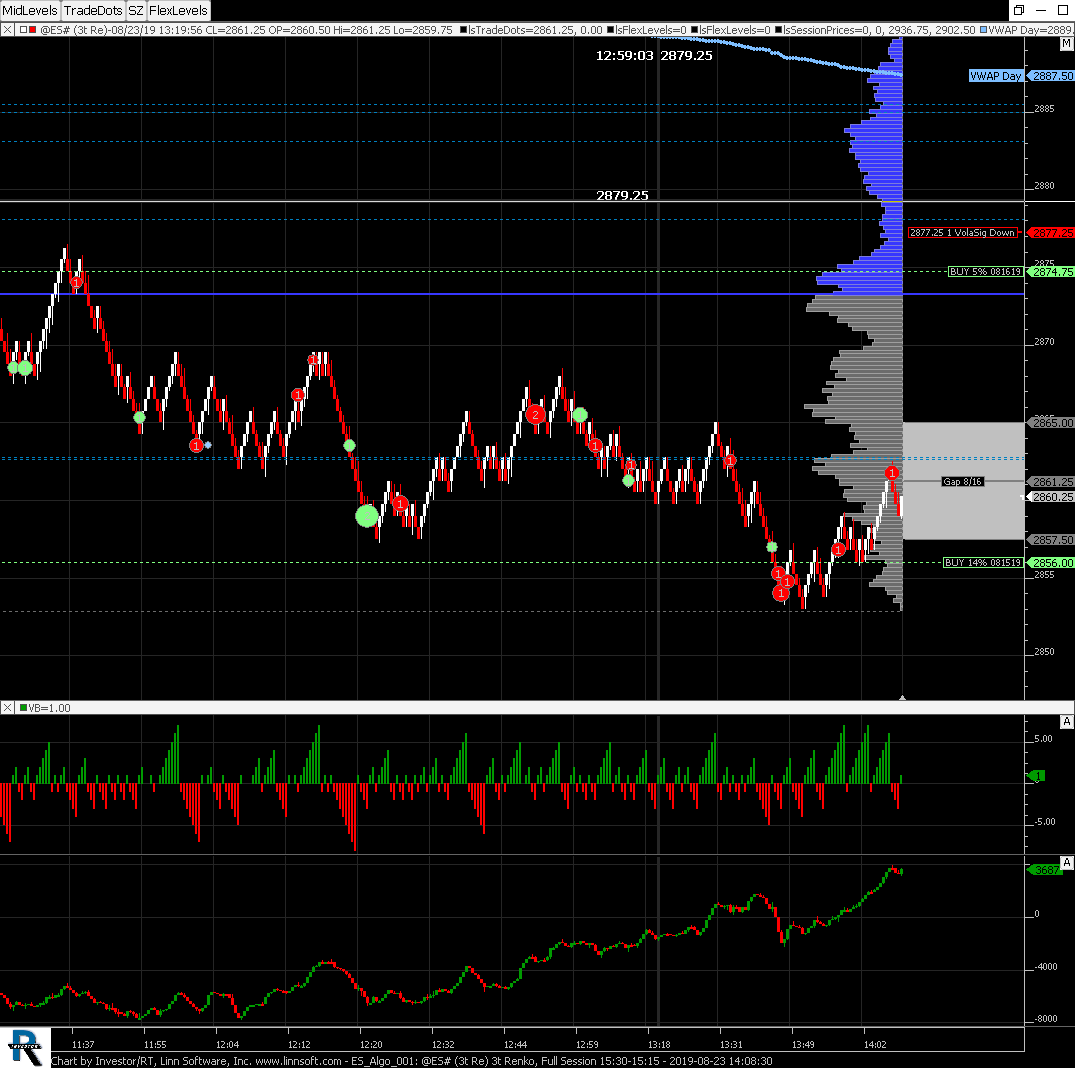This screenshot has width=1075, height=1068.
Task: Click the Gap 8/16 label
Action: [x=962, y=481]
